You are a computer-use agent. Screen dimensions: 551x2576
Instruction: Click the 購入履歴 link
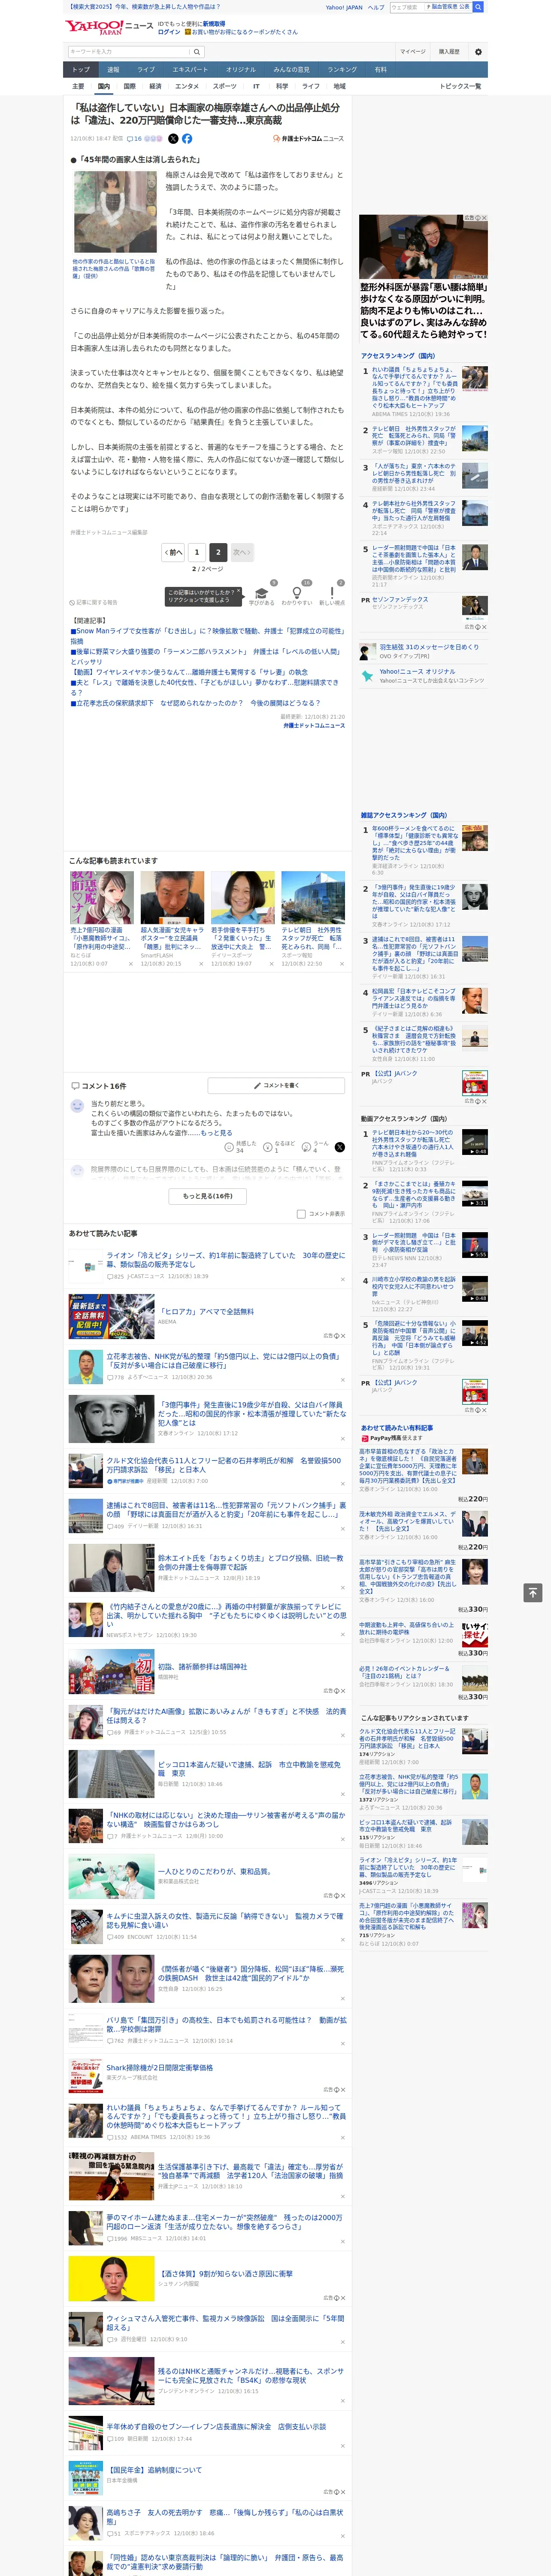[x=449, y=51]
